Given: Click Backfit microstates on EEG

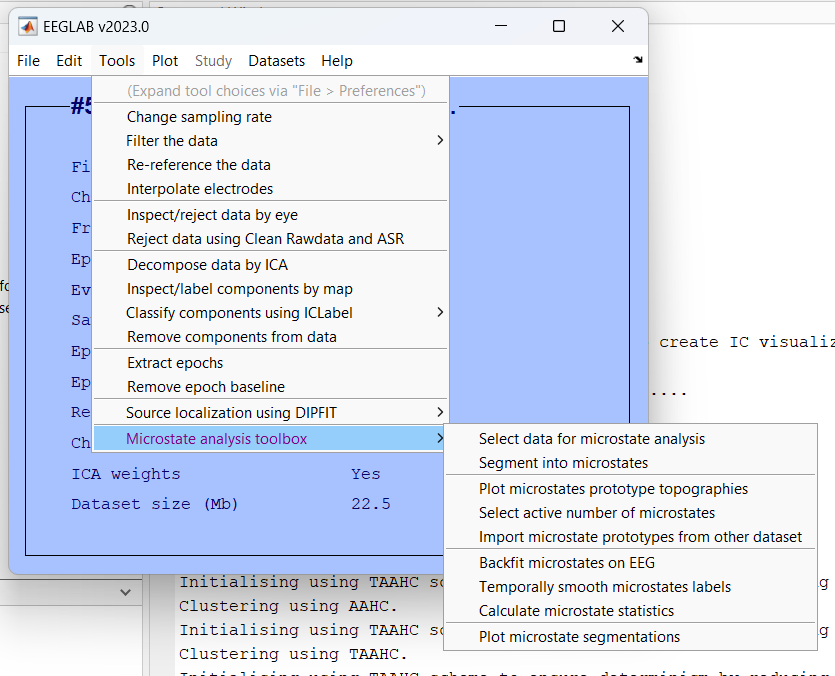Looking at the screenshot, I should pos(567,563).
